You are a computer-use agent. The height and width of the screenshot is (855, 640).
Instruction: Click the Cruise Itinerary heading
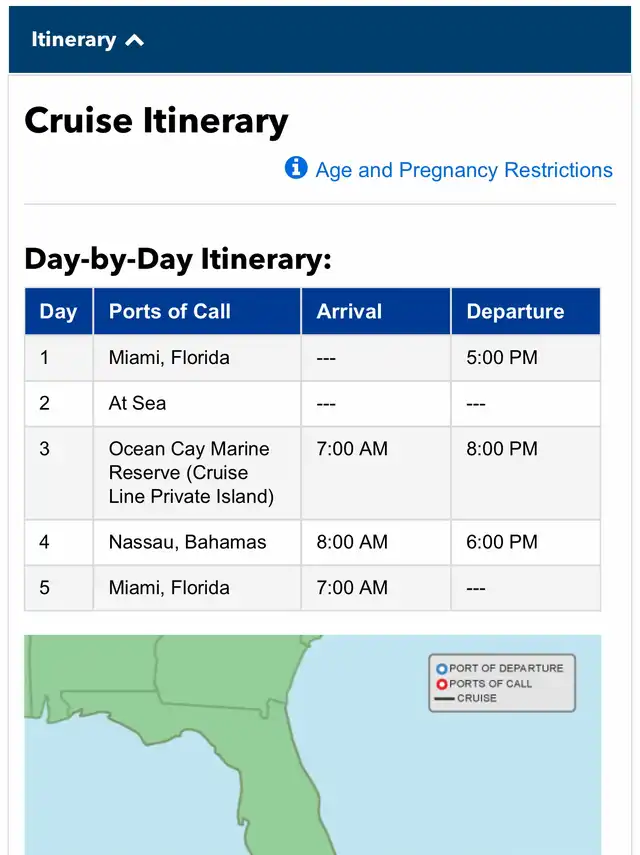[x=156, y=122]
